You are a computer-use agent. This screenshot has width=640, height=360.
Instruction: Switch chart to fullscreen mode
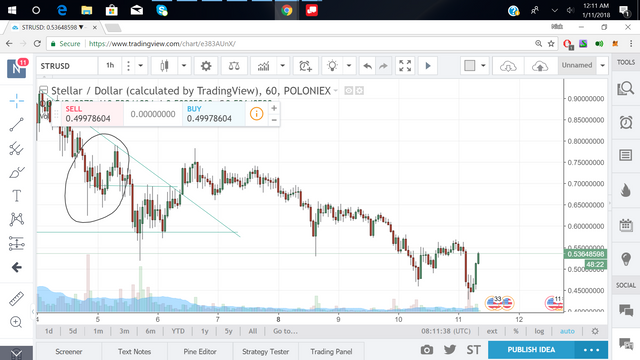(405, 66)
